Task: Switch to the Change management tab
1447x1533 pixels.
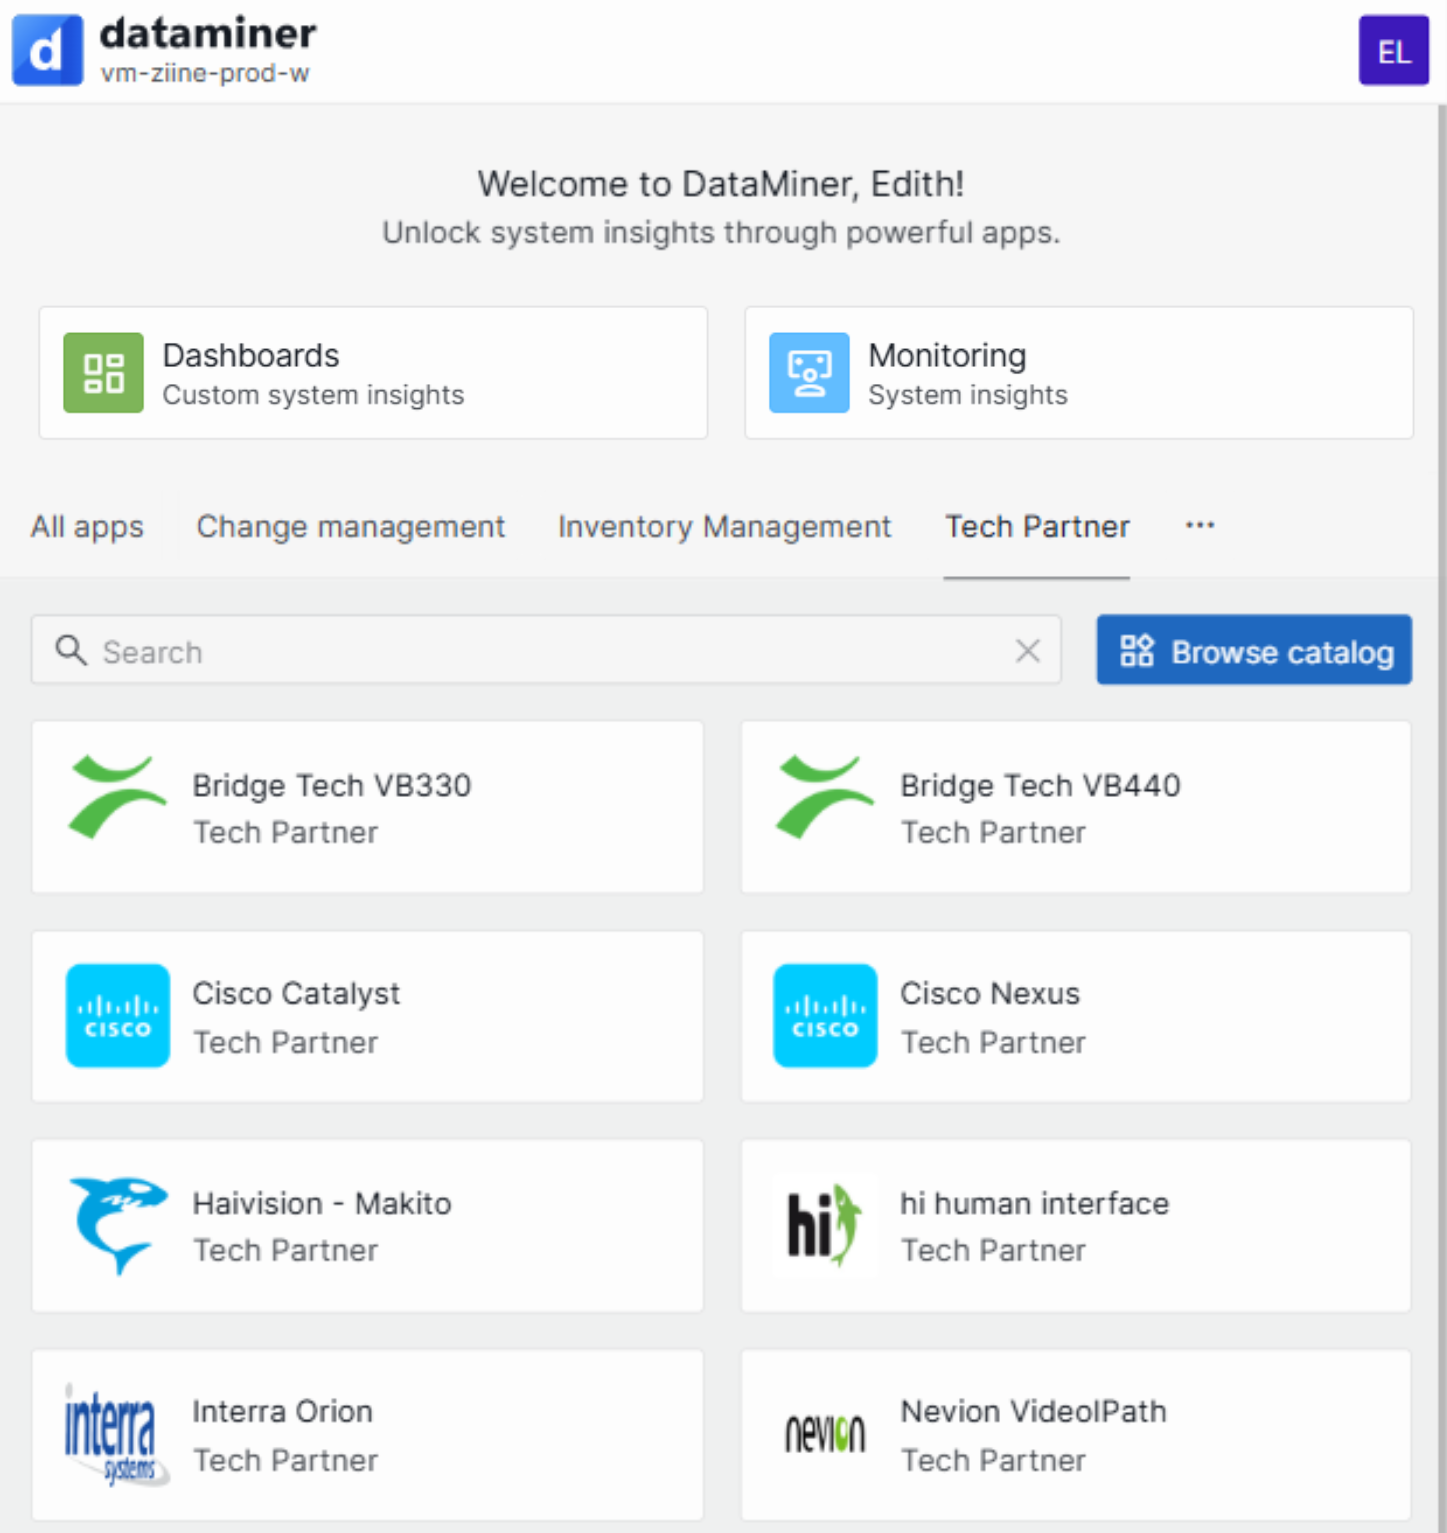Action: pyautogui.click(x=351, y=526)
